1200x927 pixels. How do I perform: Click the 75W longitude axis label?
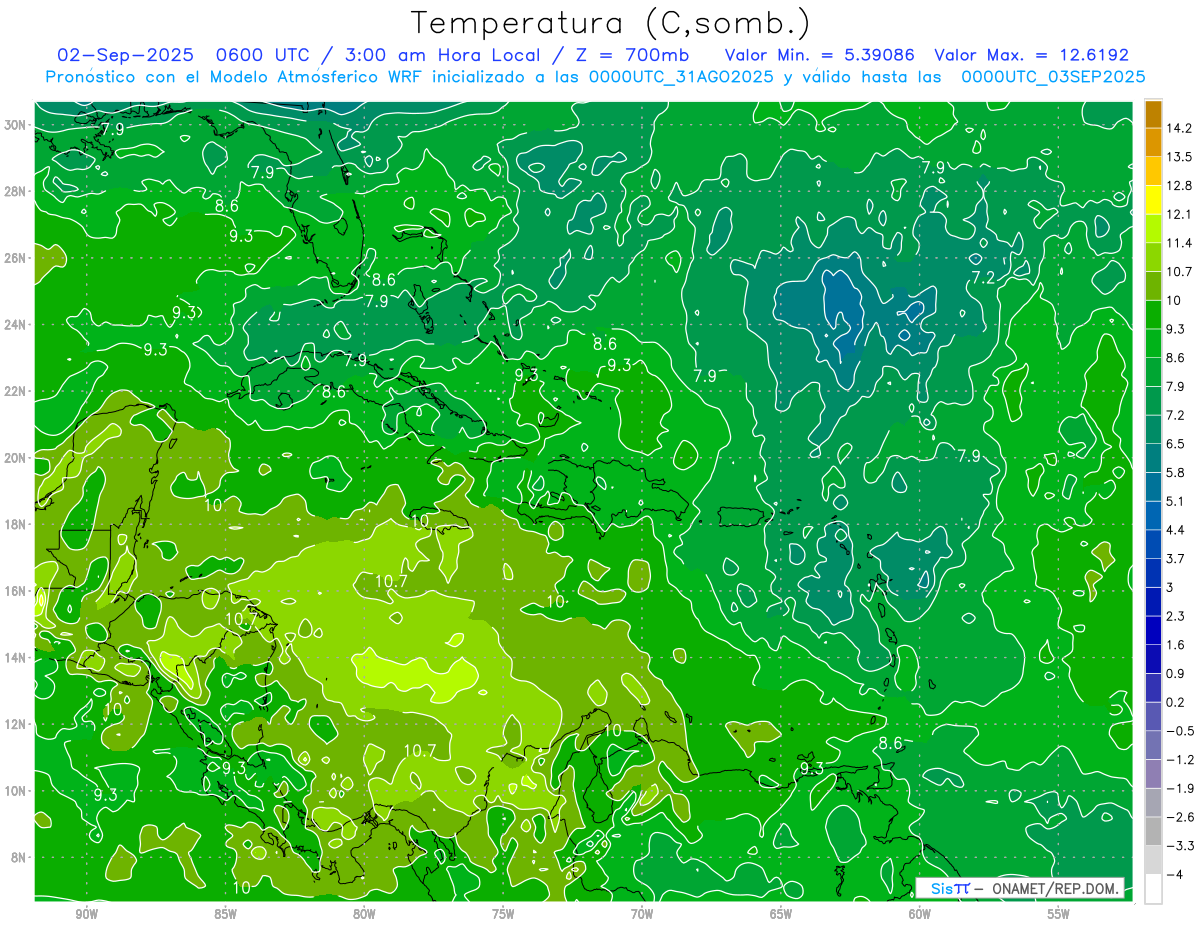coord(503,914)
